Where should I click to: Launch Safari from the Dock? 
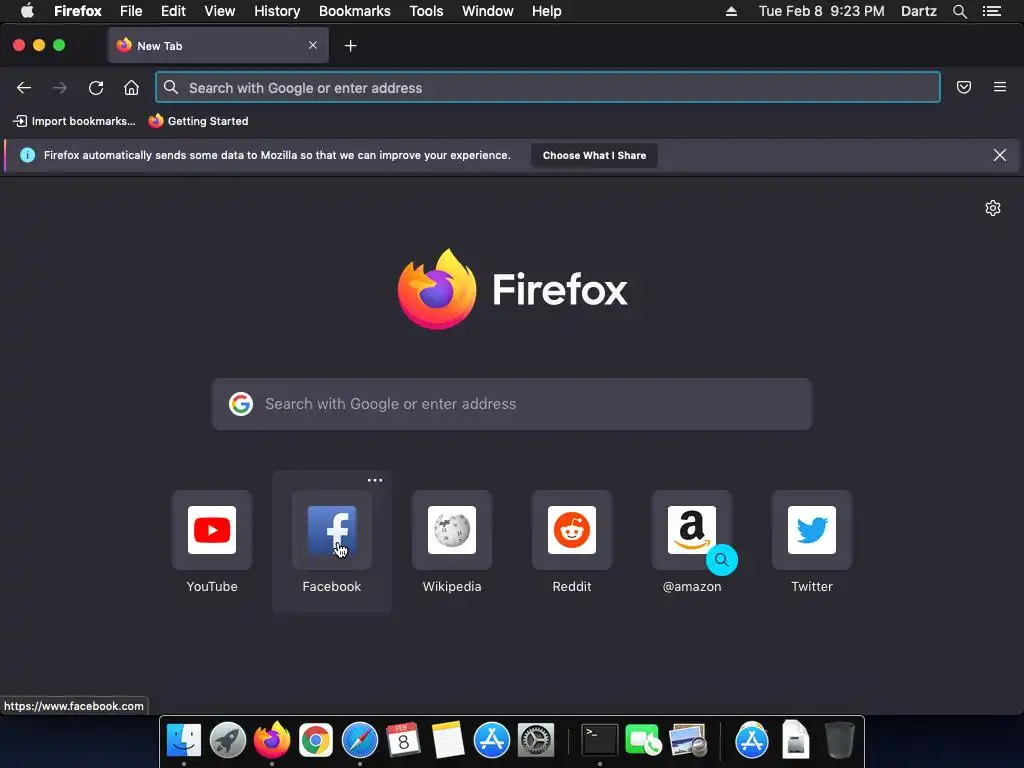(360, 741)
